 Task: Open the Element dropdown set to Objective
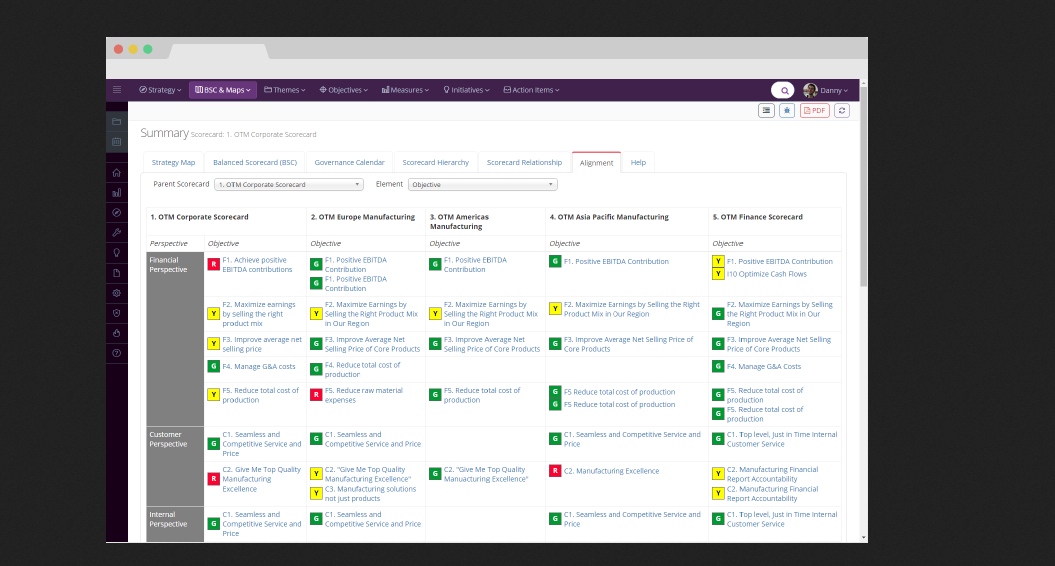(482, 185)
